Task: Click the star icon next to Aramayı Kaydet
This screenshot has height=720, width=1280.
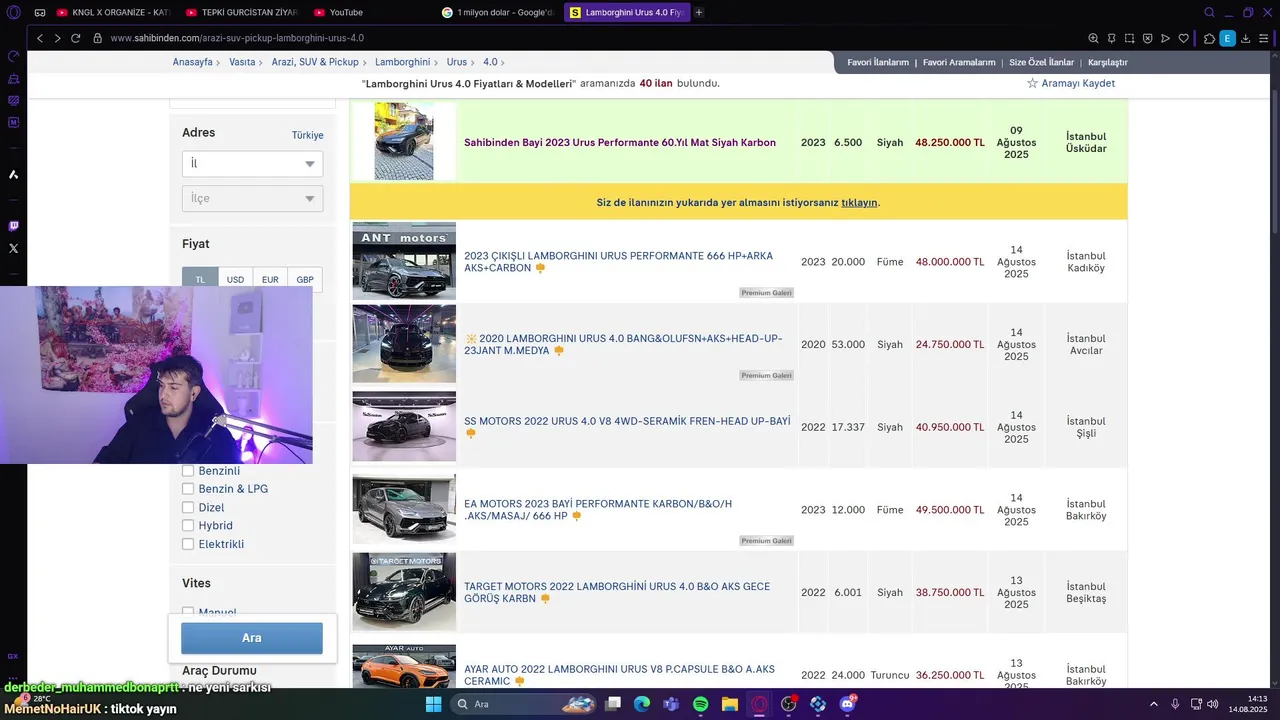Action: coord(1032,83)
